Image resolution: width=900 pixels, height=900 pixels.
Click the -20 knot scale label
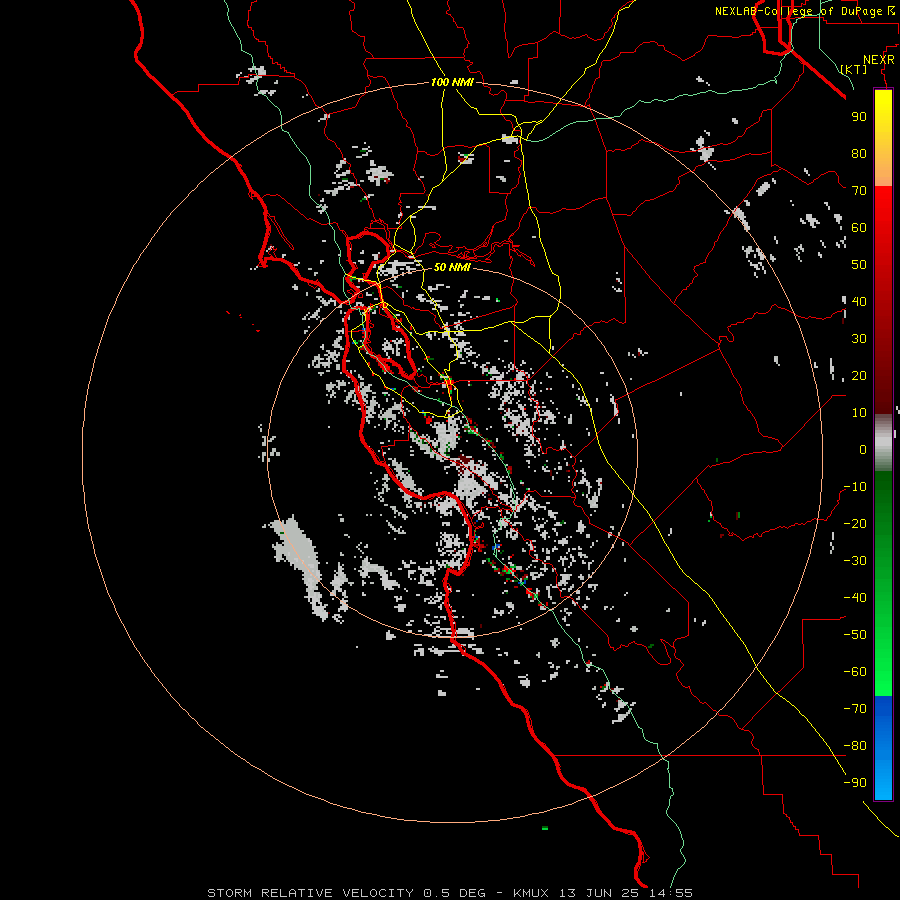pos(855,523)
